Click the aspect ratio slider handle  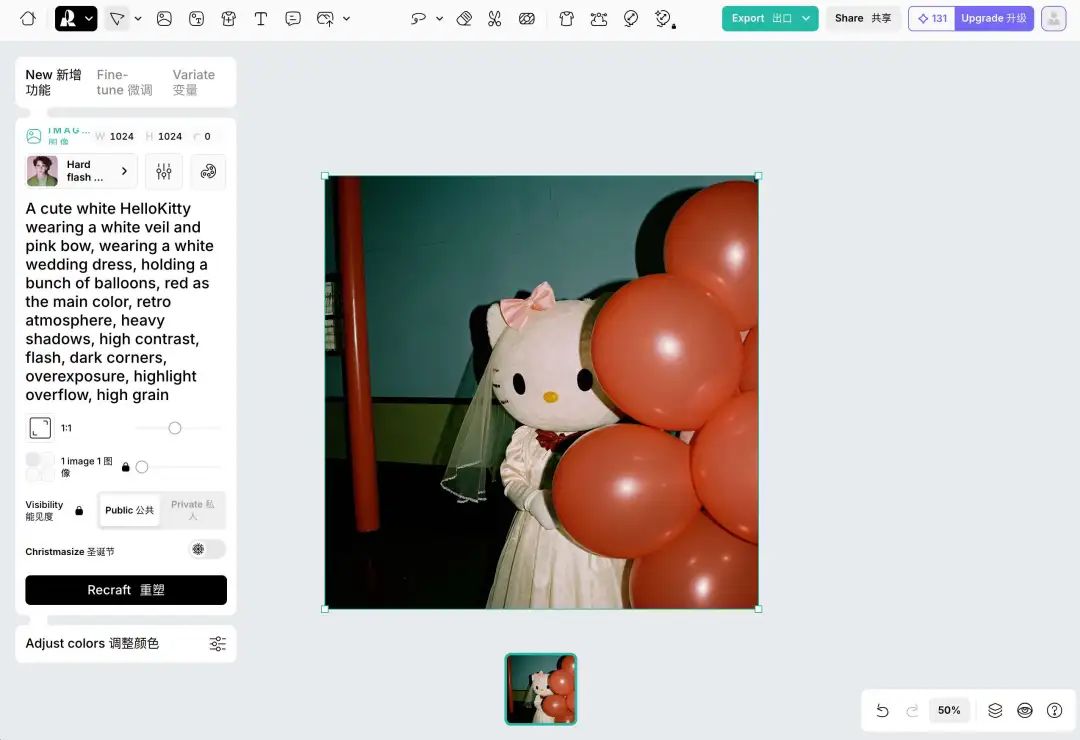tap(175, 428)
